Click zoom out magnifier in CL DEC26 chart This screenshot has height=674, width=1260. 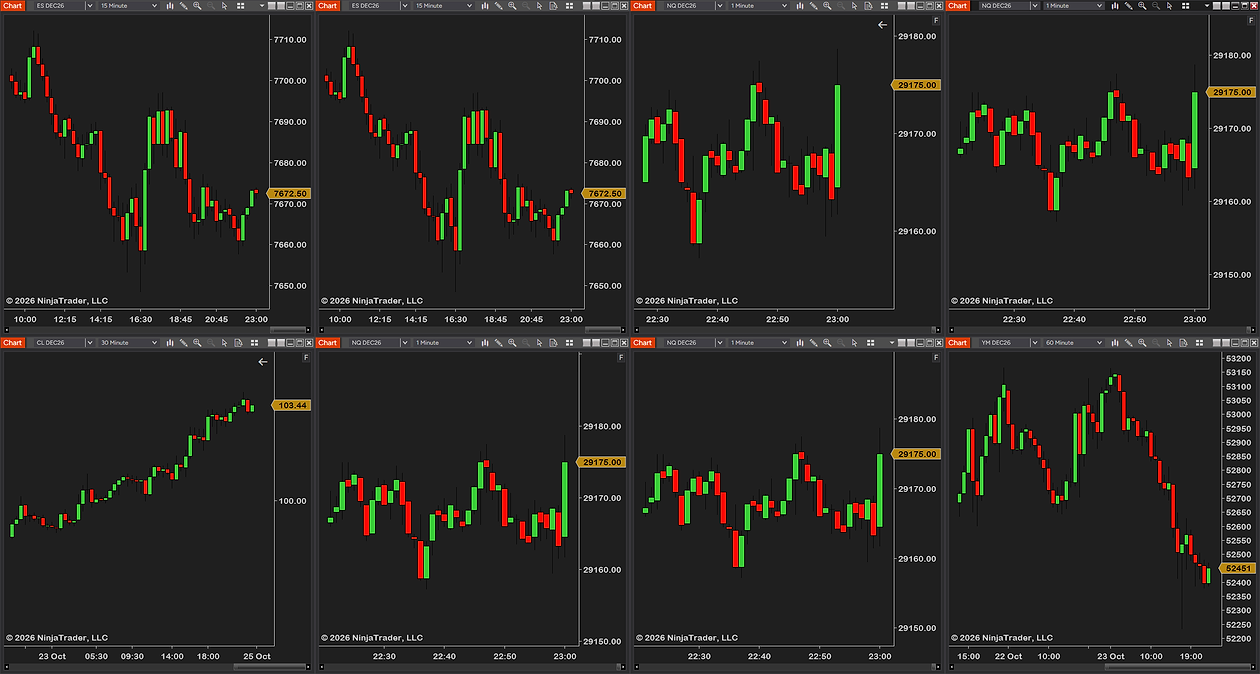211,343
